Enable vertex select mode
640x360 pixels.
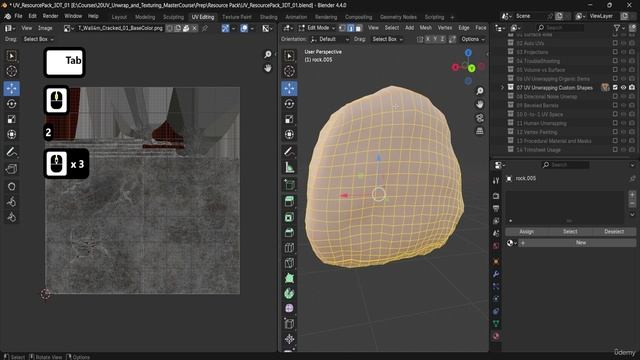[342, 28]
